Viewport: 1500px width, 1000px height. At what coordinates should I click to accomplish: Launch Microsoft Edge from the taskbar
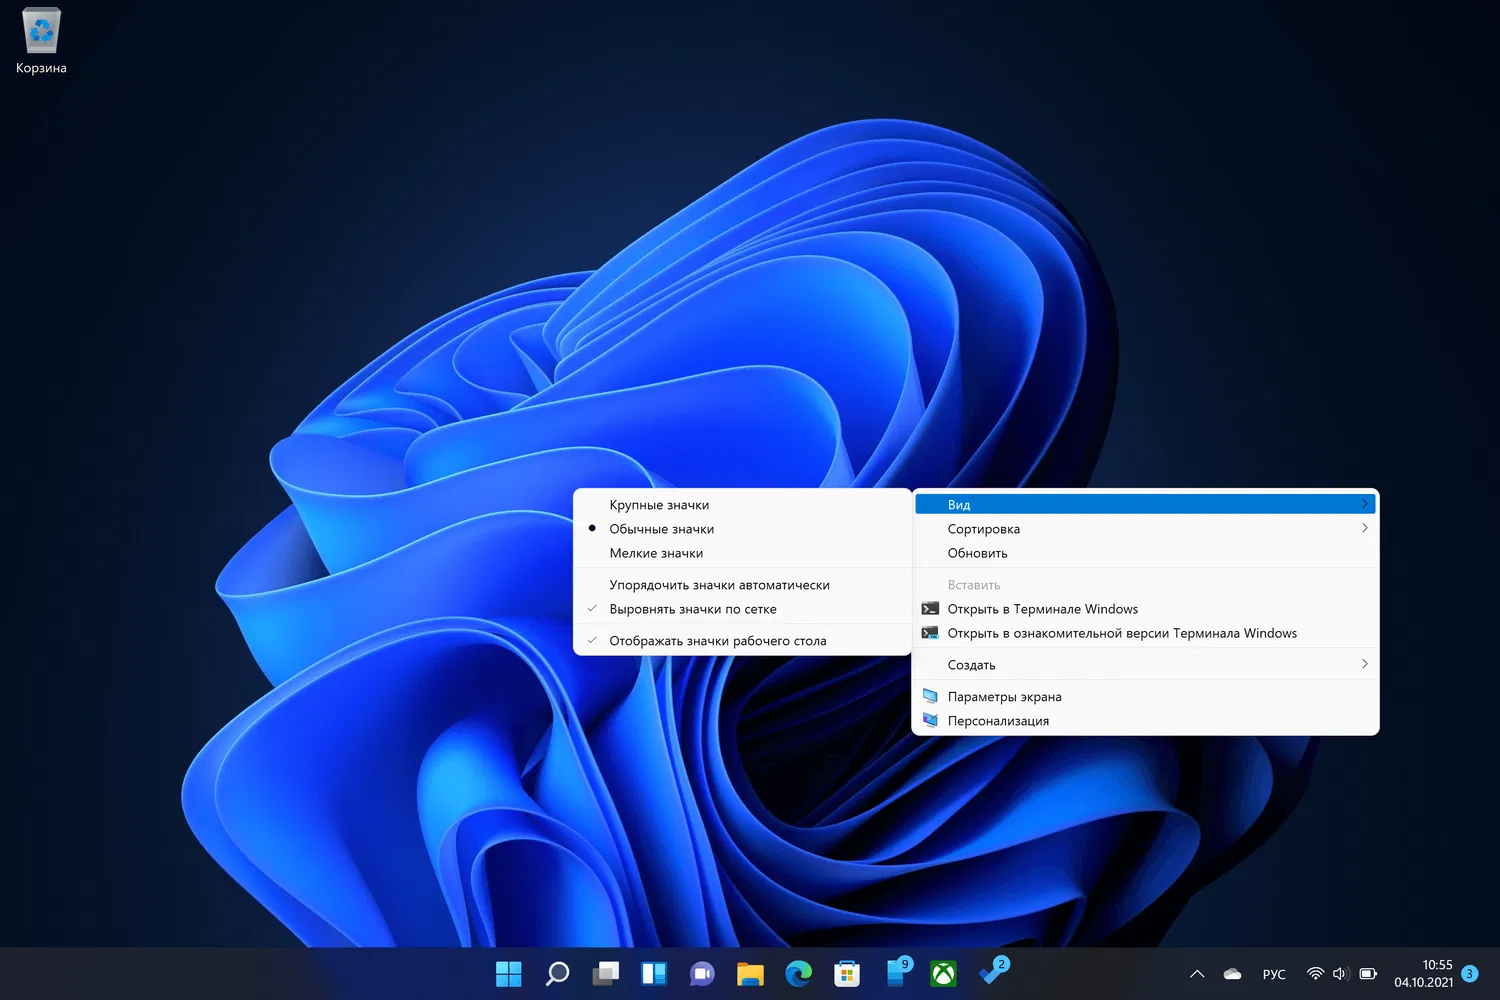(798, 974)
